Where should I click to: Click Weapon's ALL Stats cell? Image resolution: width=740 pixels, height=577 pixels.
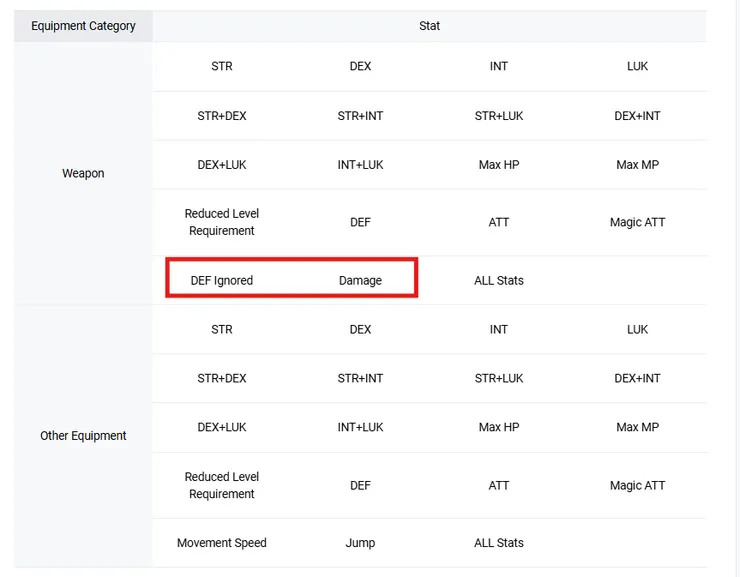point(499,281)
